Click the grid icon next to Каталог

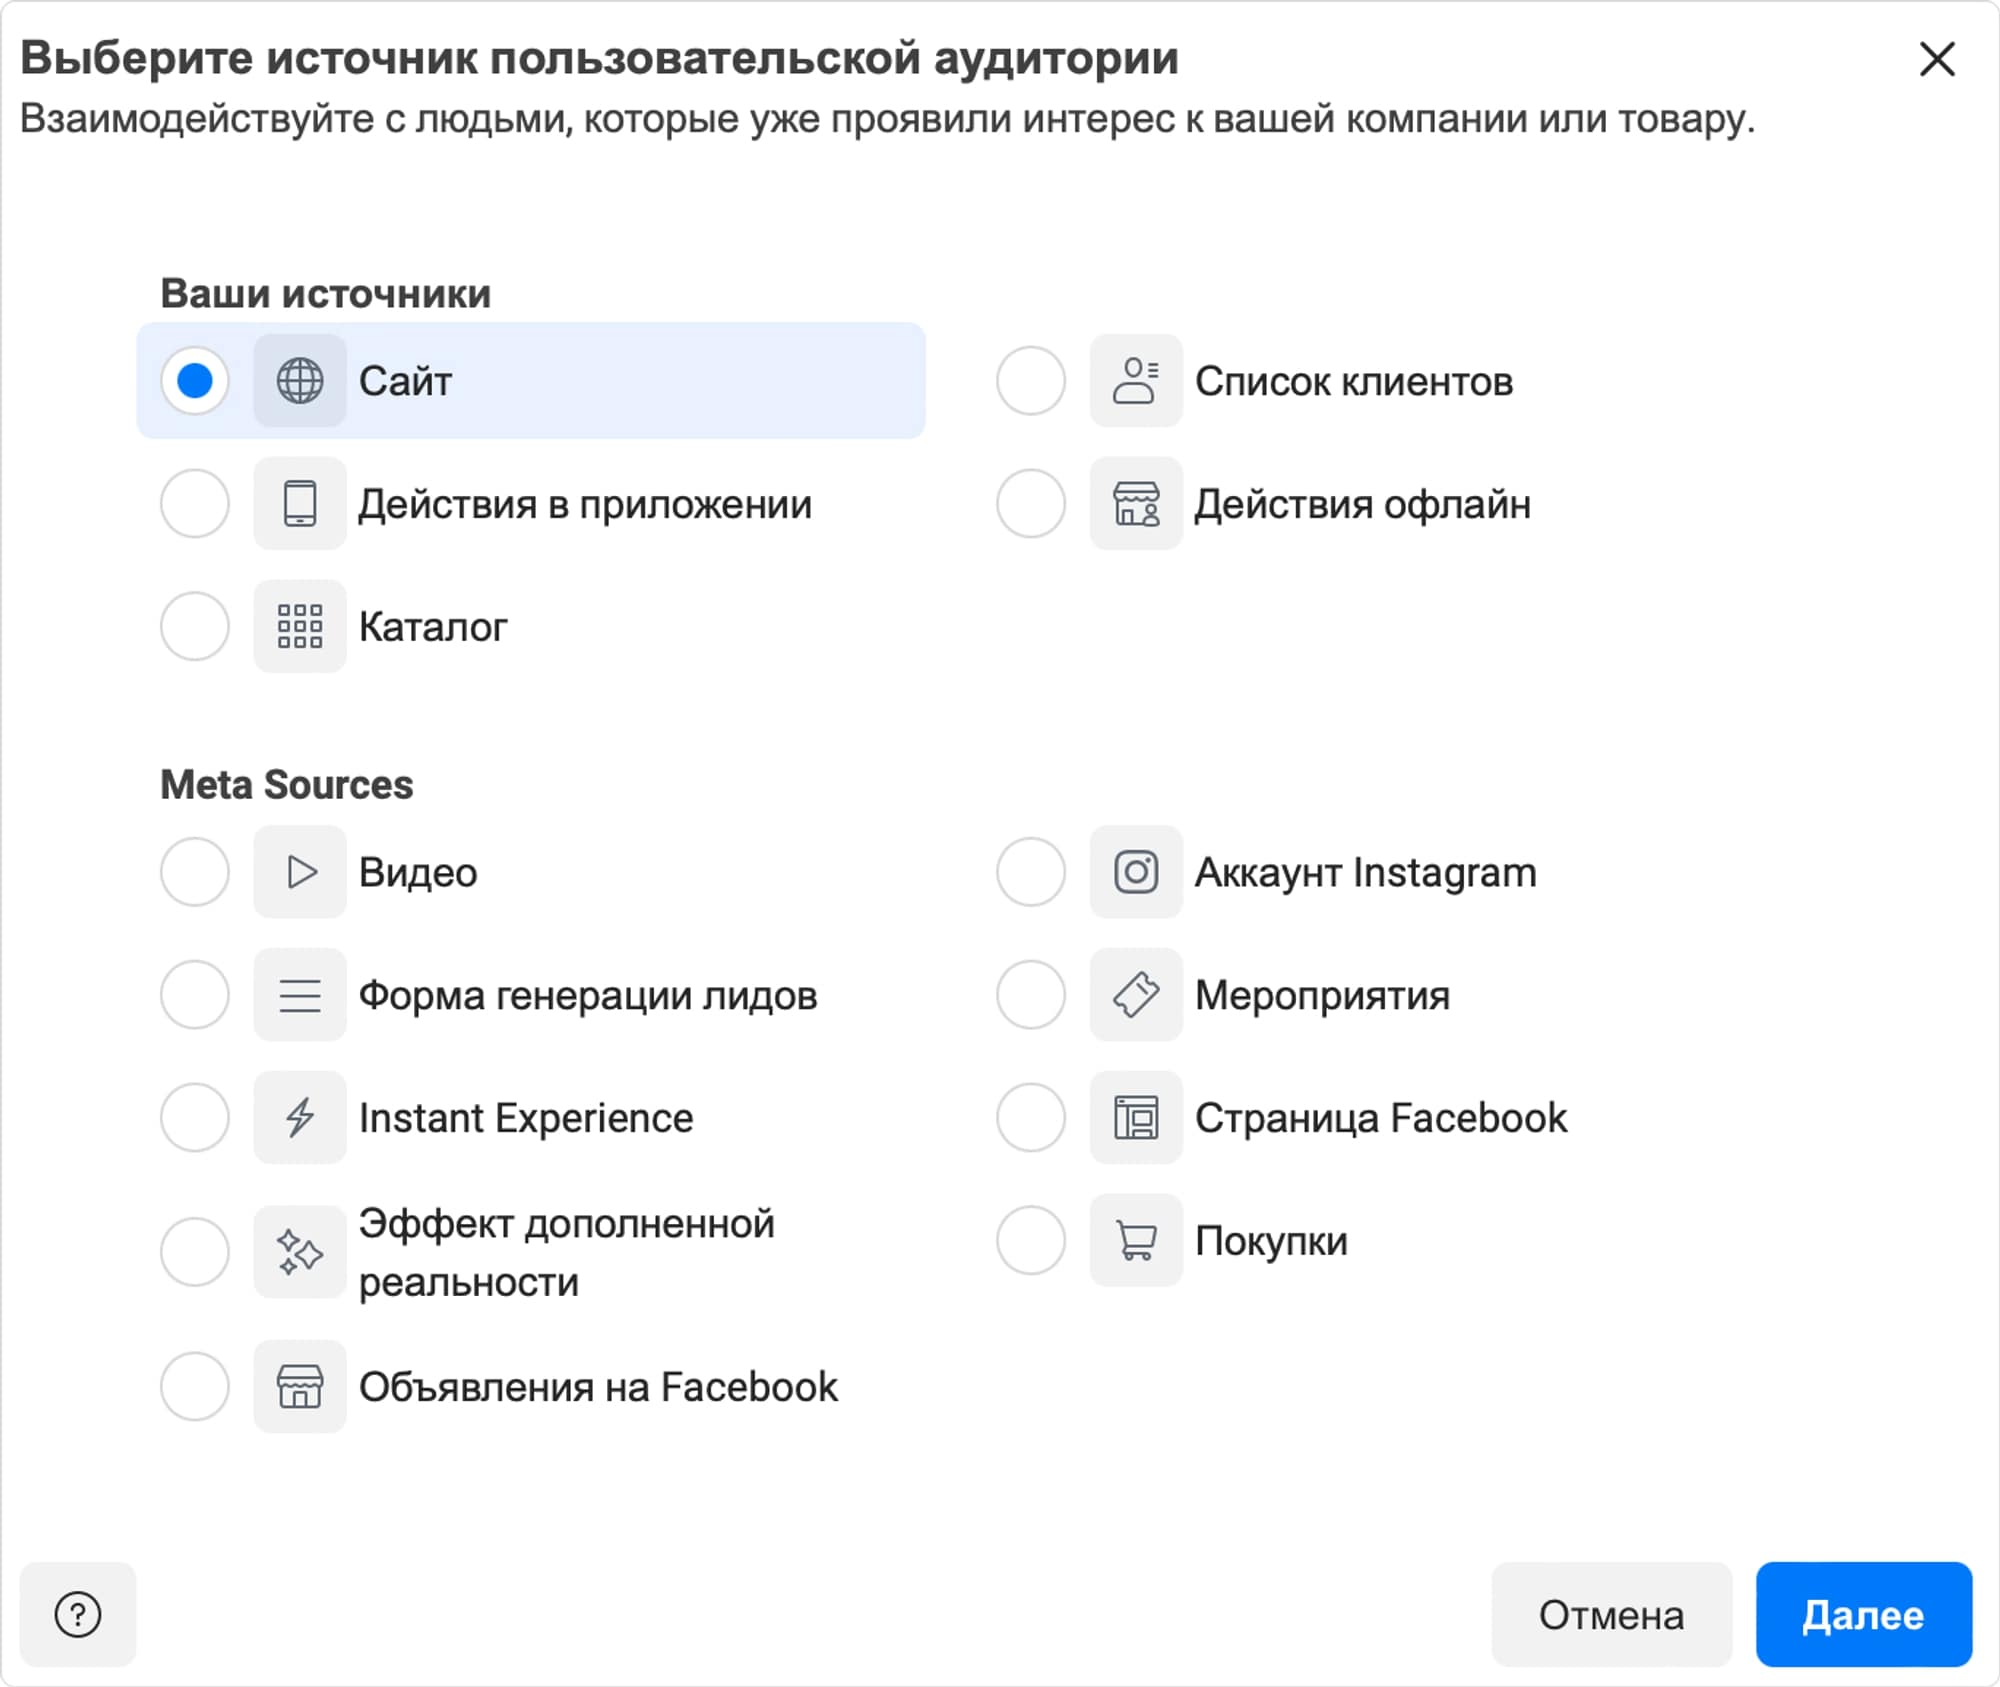(x=299, y=627)
